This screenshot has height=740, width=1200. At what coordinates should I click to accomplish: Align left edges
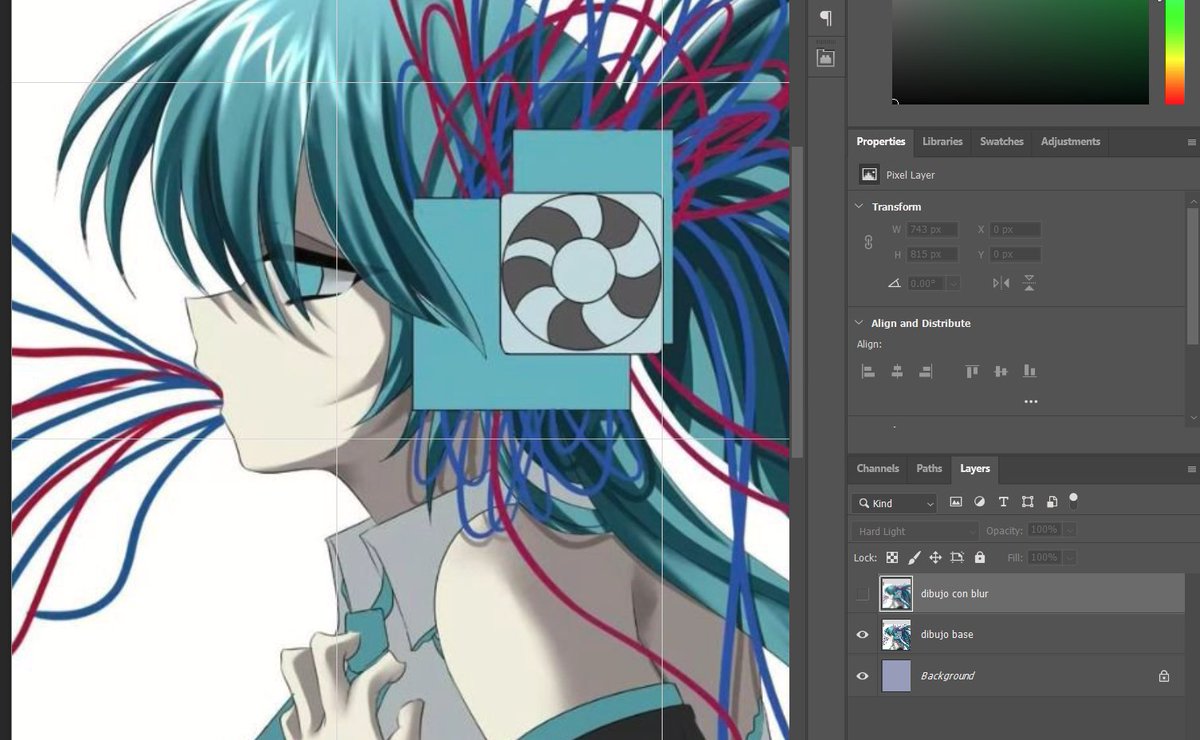coord(868,371)
